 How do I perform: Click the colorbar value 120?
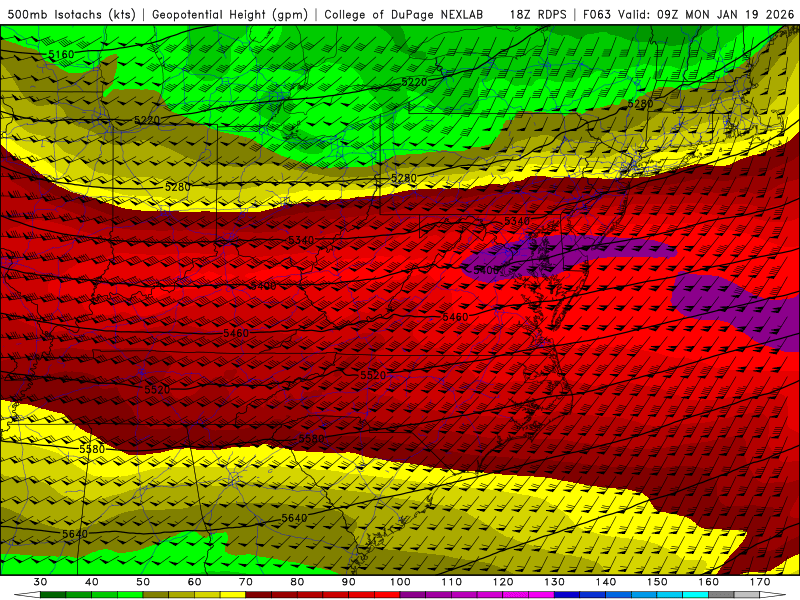(x=503, y=582)
